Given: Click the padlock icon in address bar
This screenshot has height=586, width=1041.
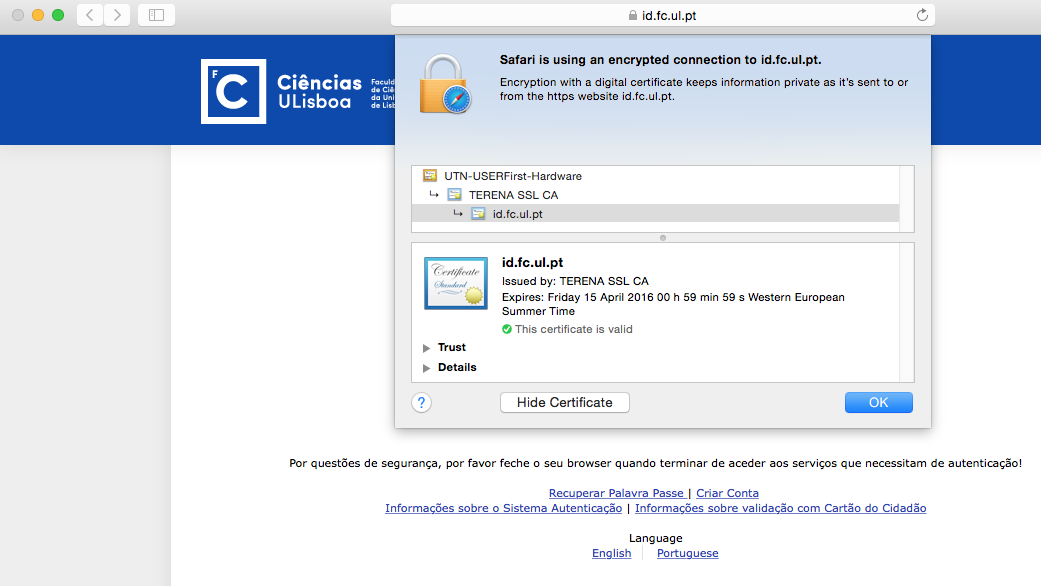Looking at the screenshot, I should [x=632, y=16].
